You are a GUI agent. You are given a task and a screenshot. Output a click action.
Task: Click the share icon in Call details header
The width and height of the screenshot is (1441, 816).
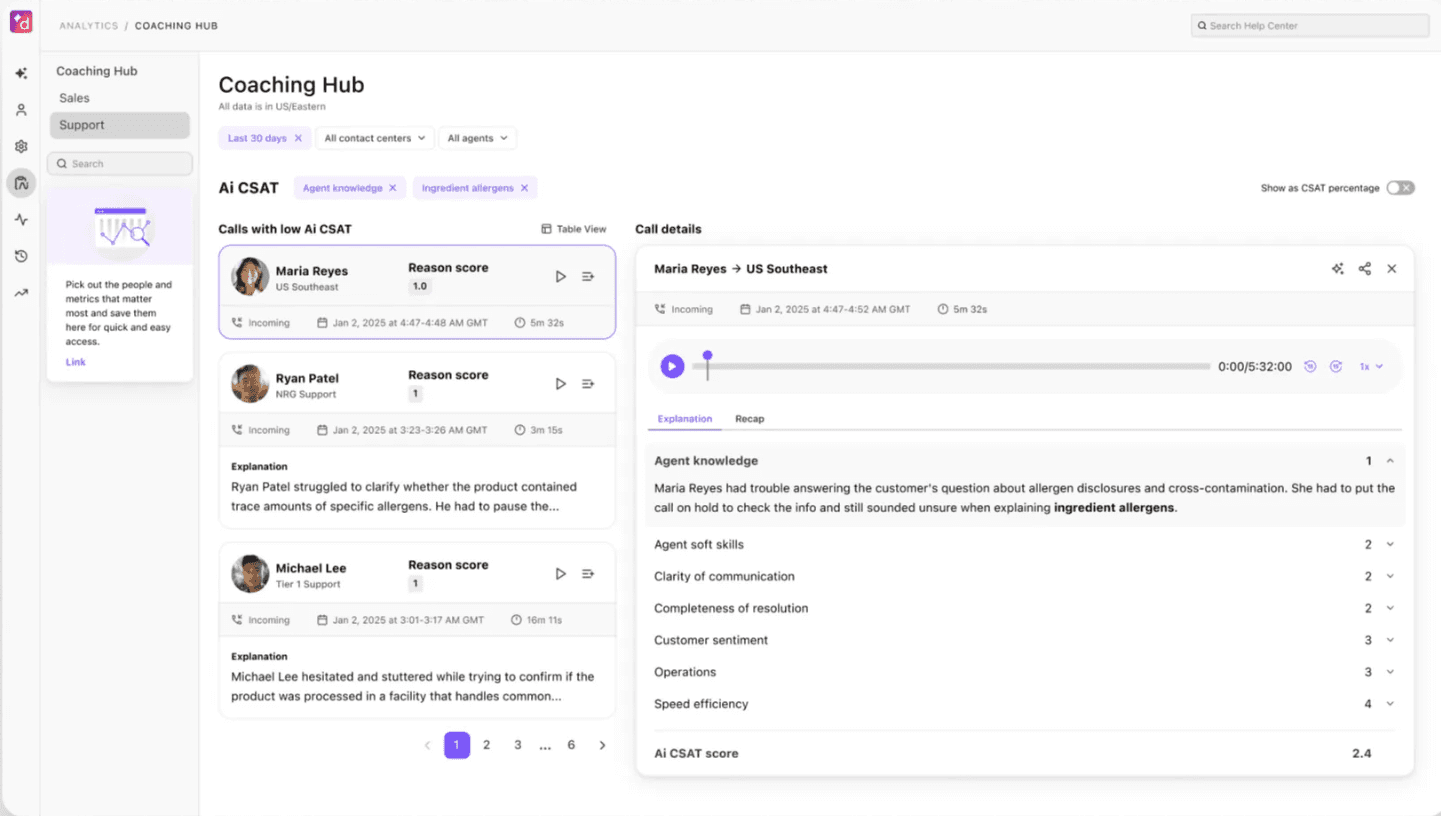pos(1364,268)
